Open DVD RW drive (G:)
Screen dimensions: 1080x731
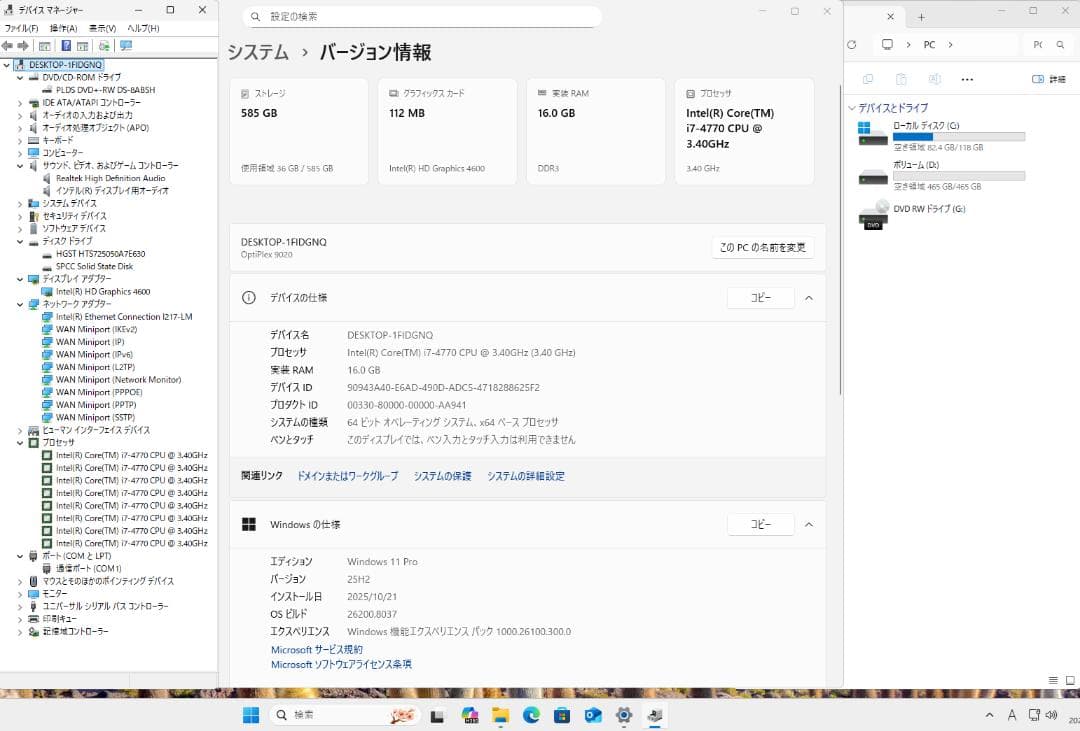(x=913, y=214)
